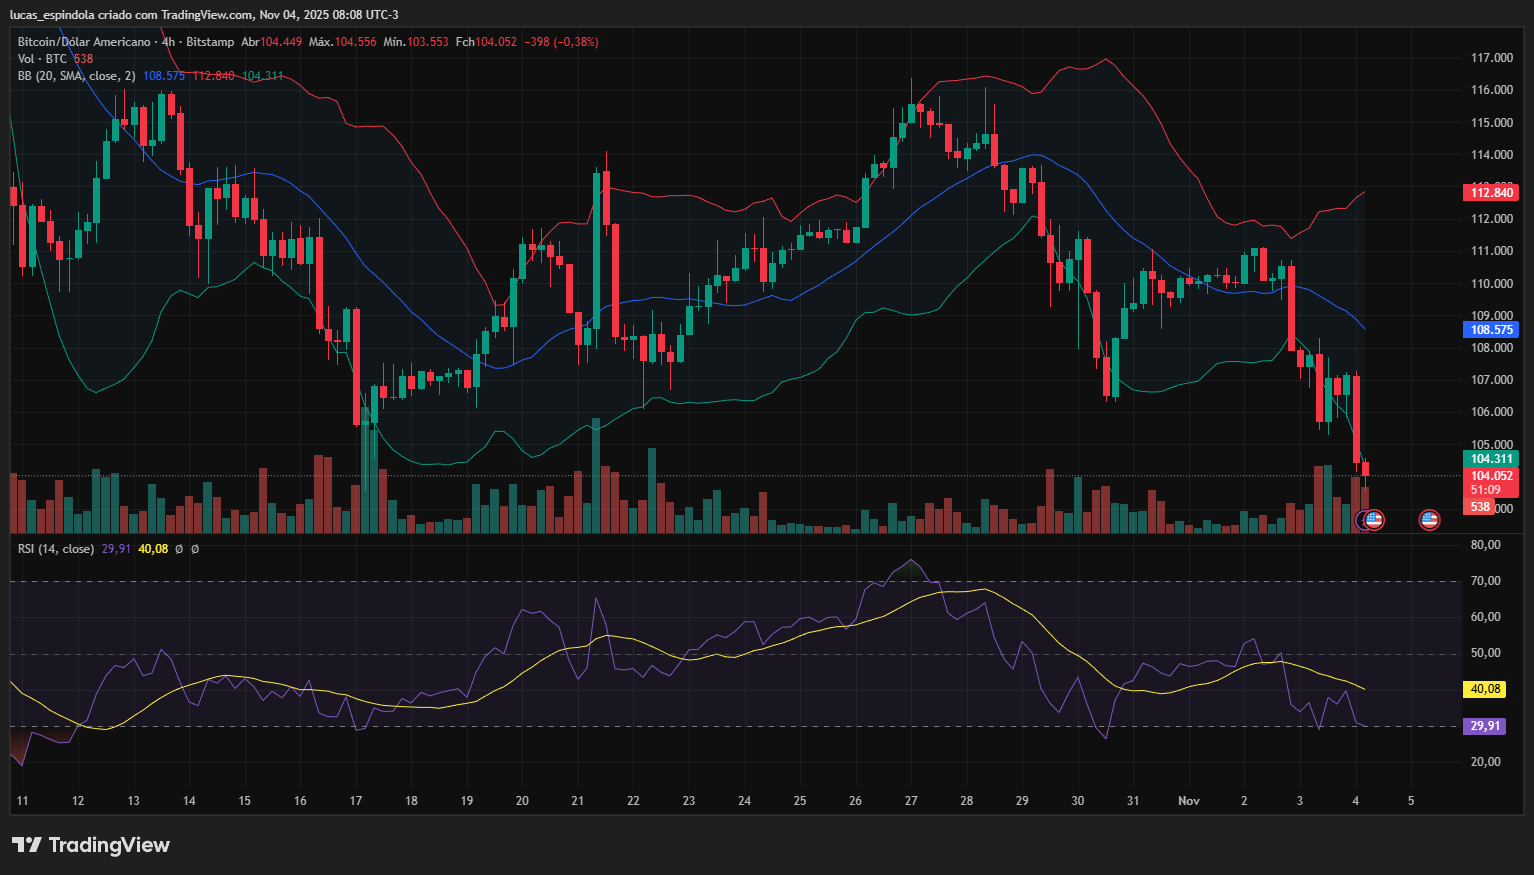Click the Vol · BTC indicator legend
The image size is (1534, 875).
pos(42,59)
